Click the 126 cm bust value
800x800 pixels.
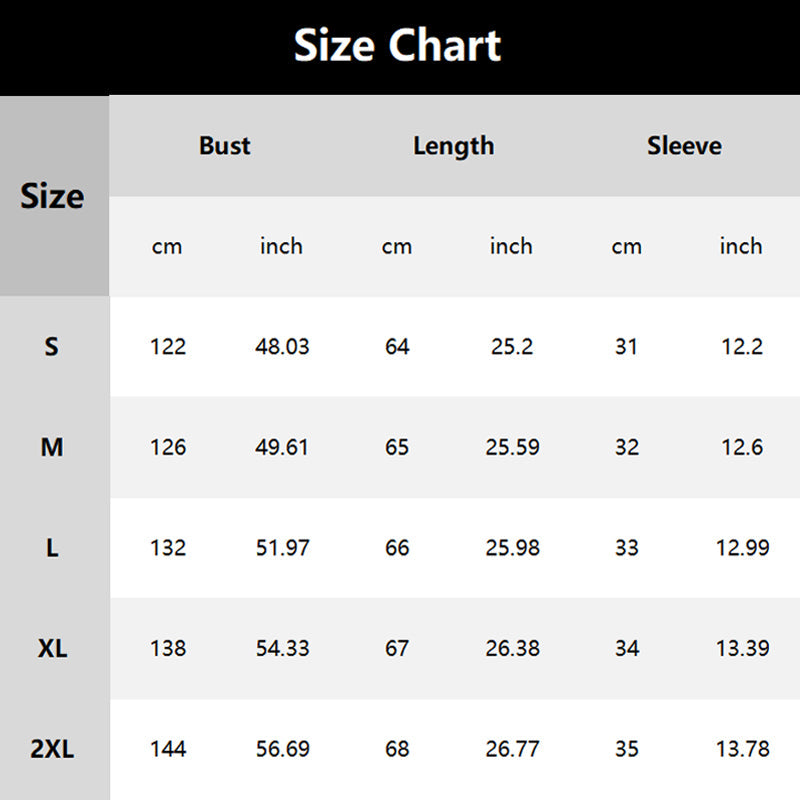168,447
